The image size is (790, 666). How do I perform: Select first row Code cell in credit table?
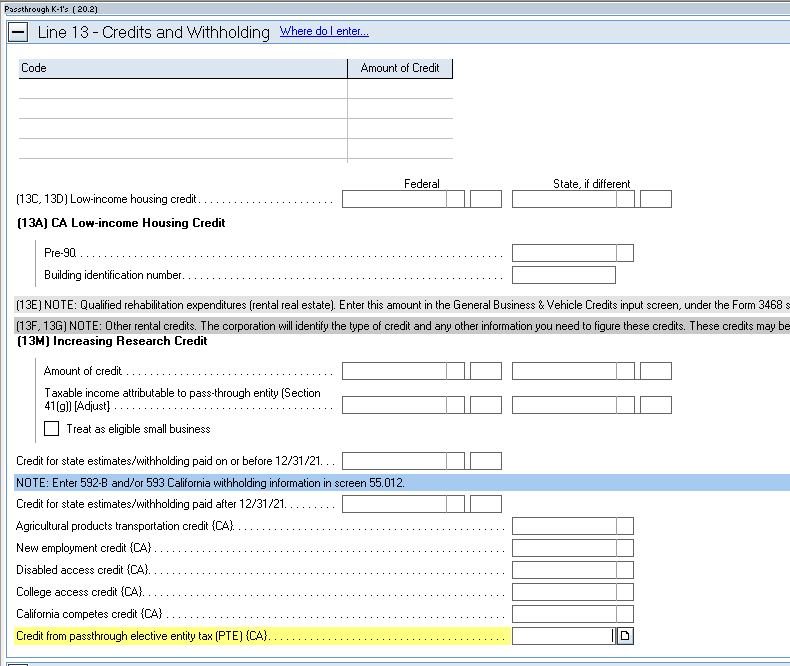[183, 89]
